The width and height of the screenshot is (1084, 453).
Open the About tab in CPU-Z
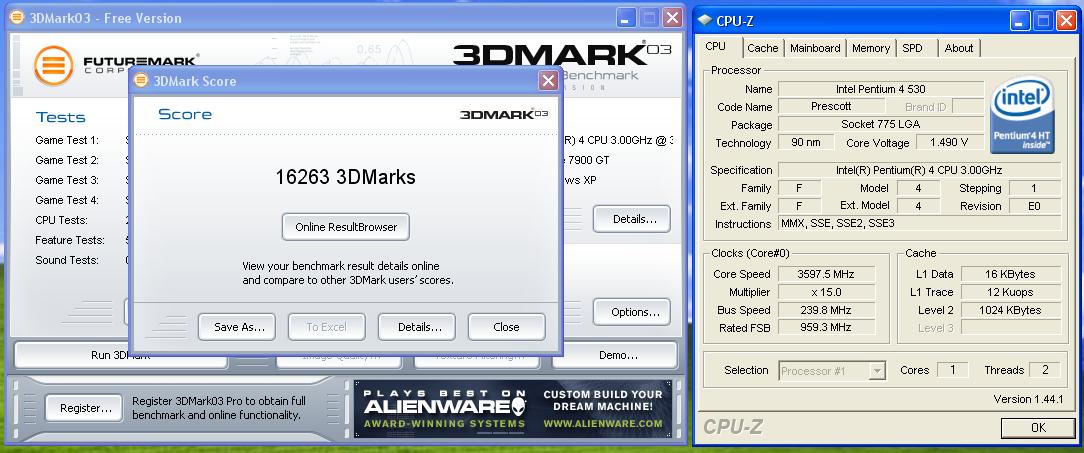pyautogui.click(x=959, y=48)
